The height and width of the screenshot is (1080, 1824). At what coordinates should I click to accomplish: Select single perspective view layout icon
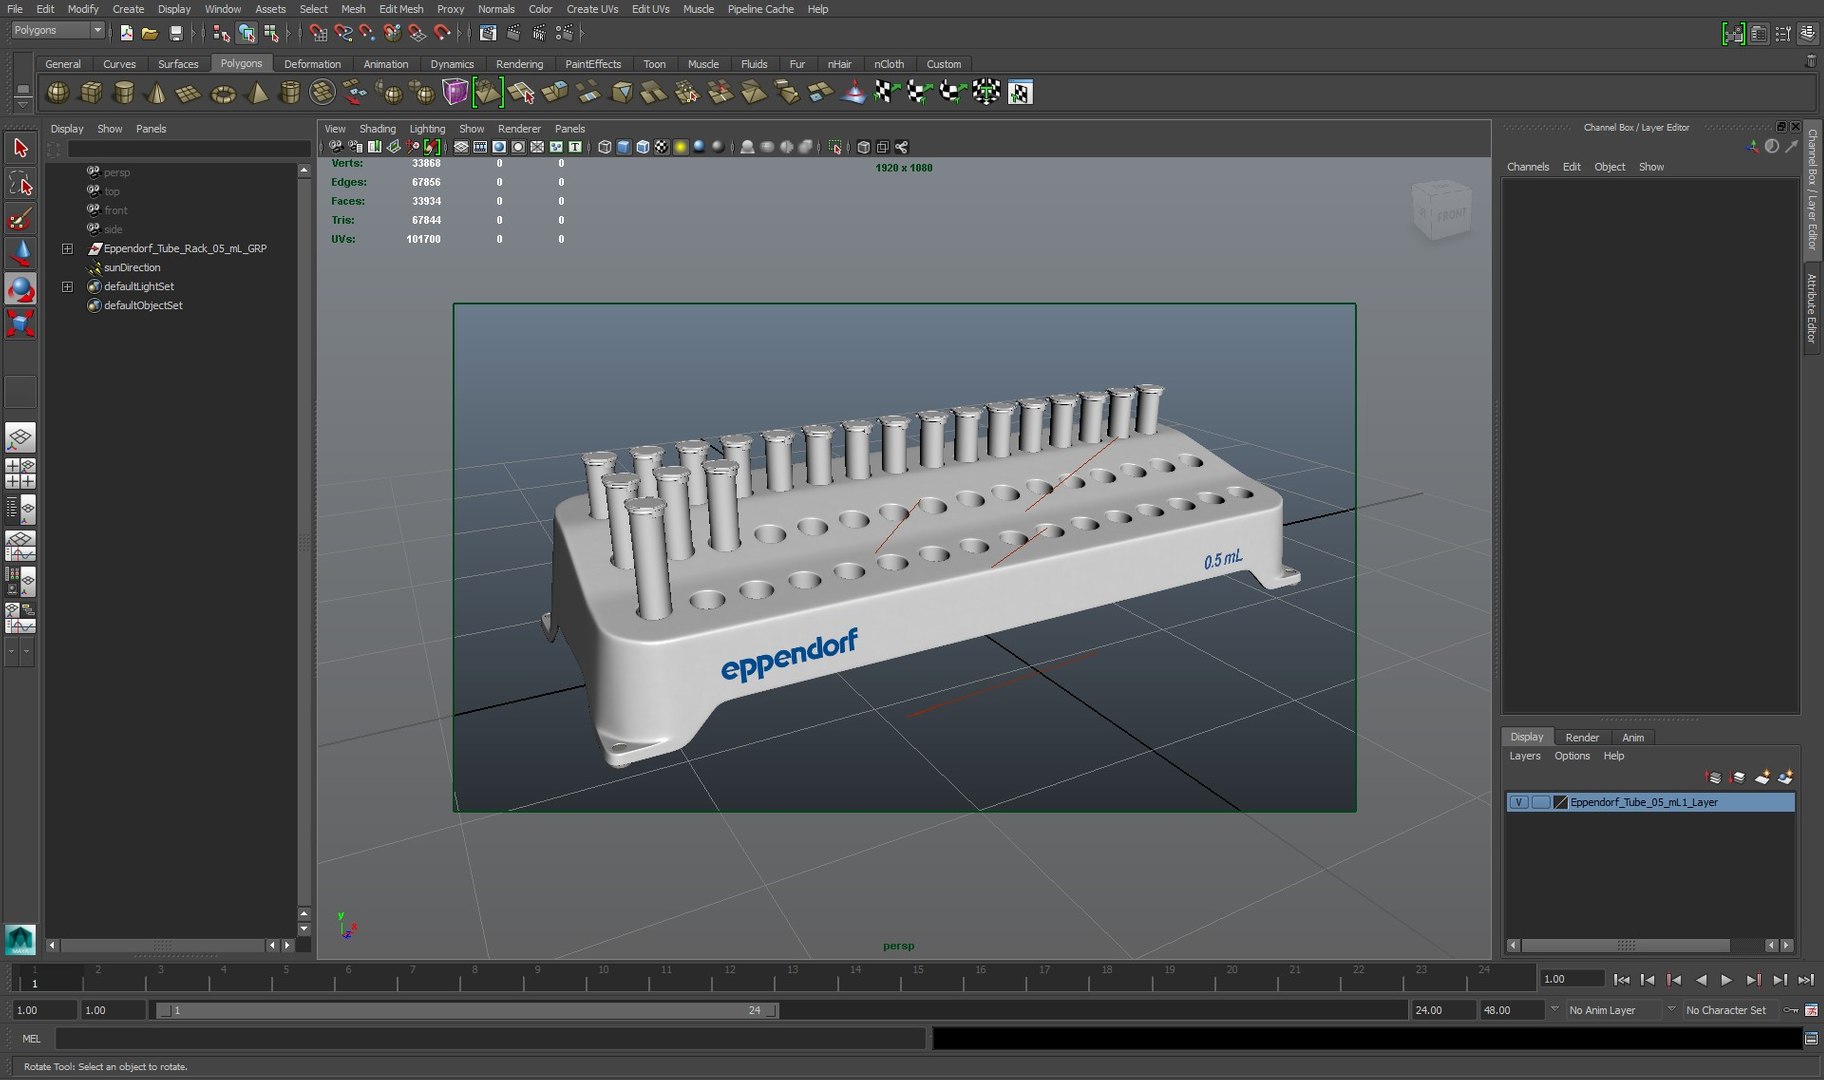pyautogui.click(x=20, y=438)
